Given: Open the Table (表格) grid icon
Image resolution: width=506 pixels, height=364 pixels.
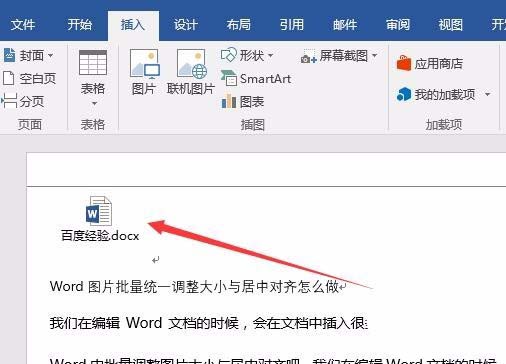Looking at the screenshot, I should [93, 62].
